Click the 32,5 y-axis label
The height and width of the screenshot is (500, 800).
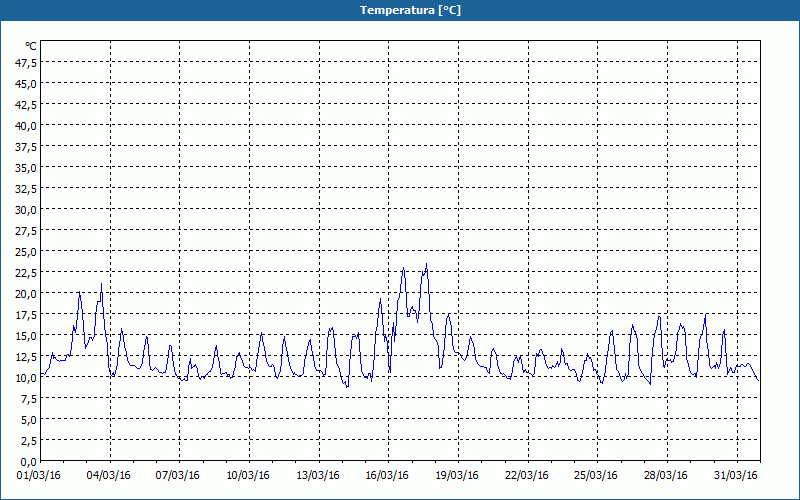(27, 189)
